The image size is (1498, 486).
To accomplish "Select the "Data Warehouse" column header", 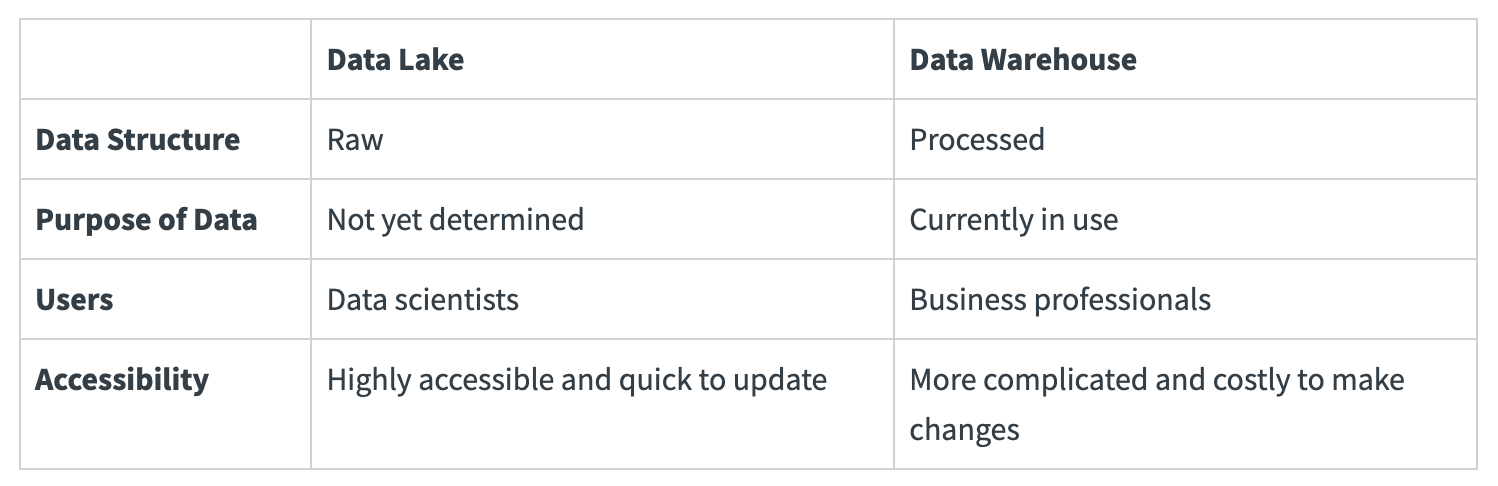I will 1022,60.
